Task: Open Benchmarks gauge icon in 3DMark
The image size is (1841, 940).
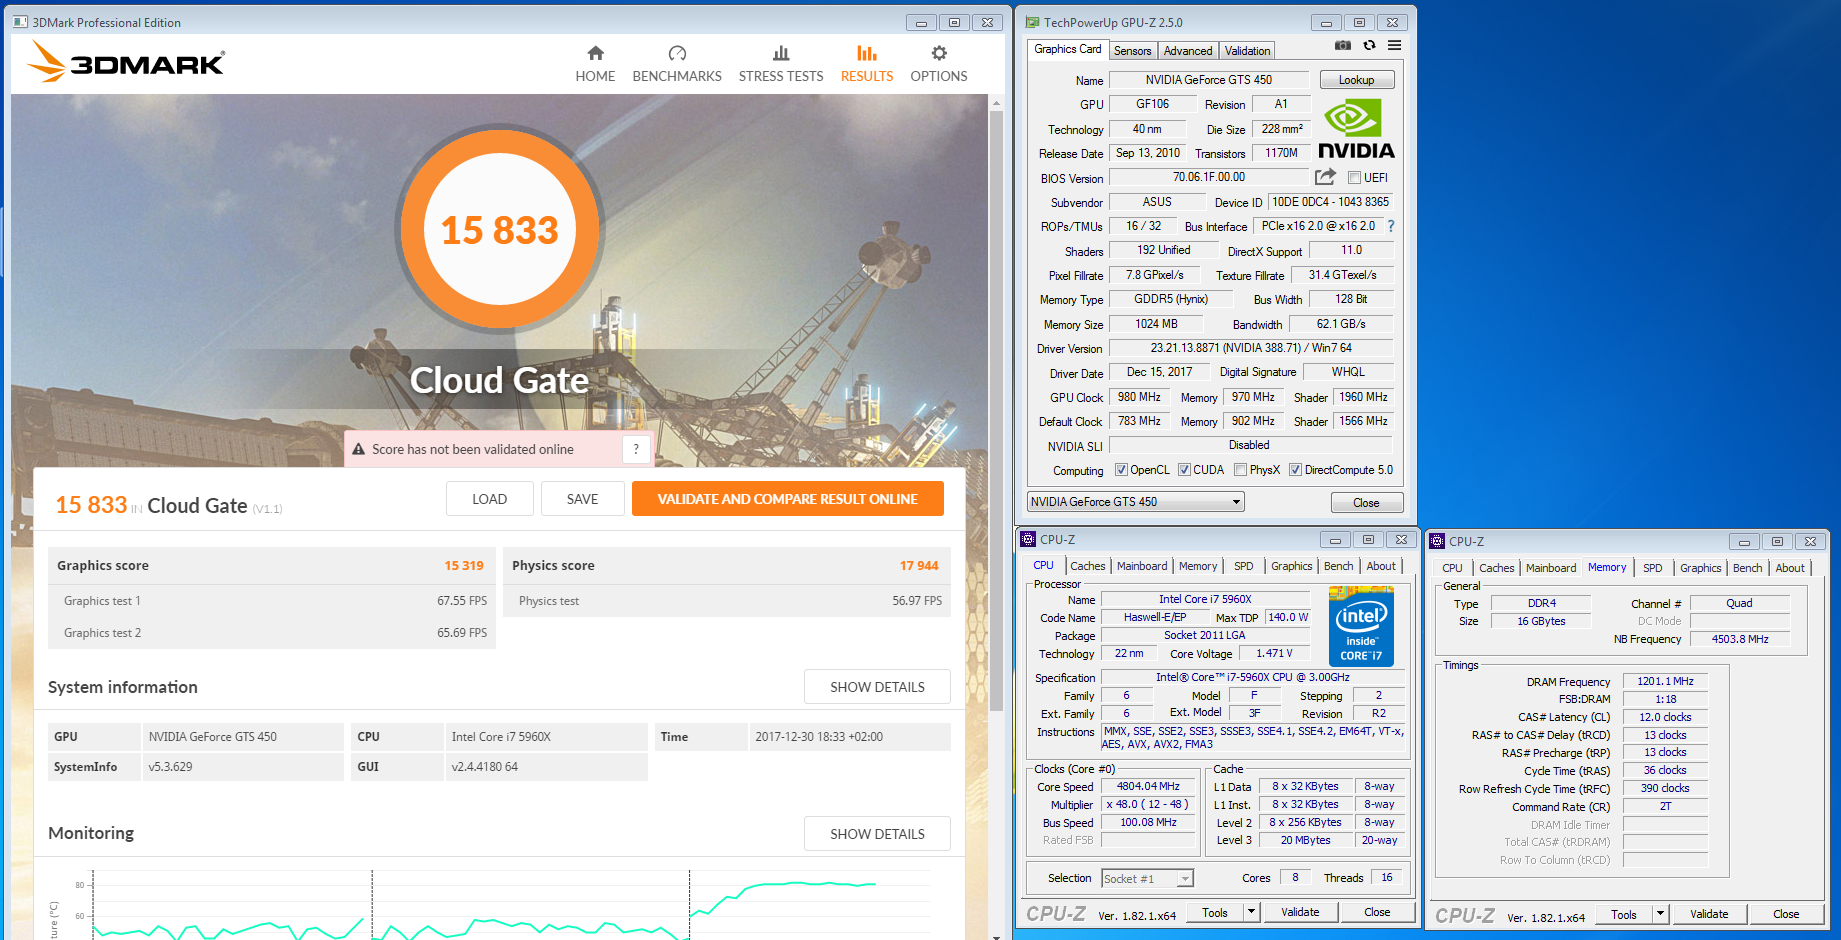Action: coord(677,53)
